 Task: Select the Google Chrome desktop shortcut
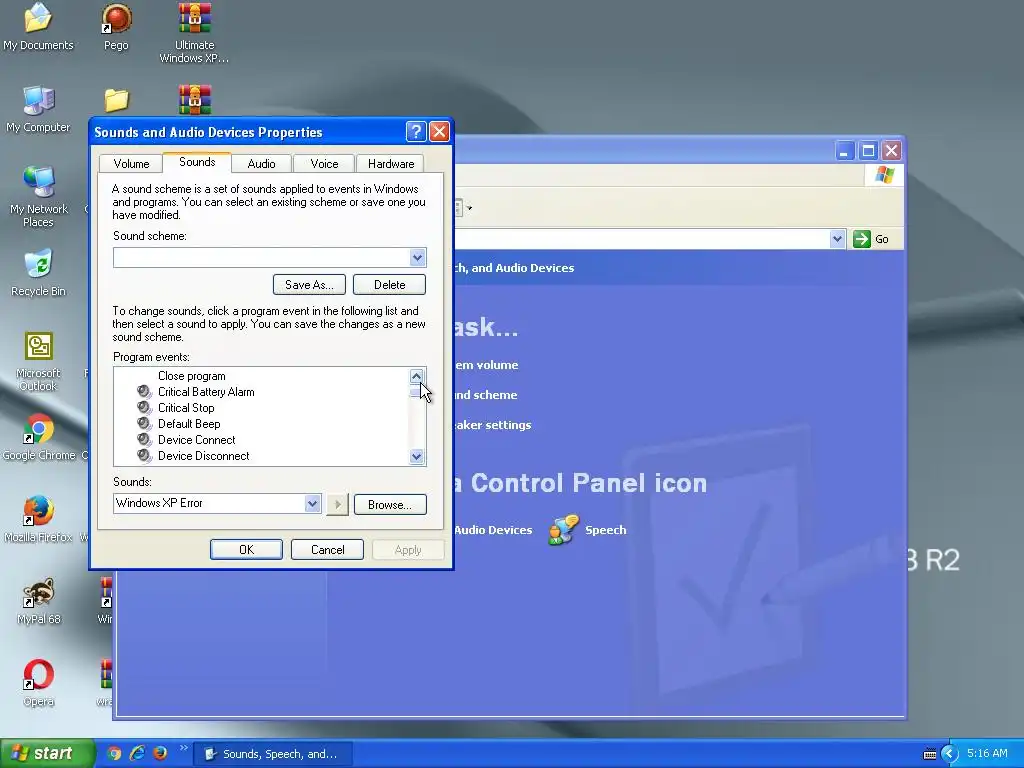click(x=39, y=436)
